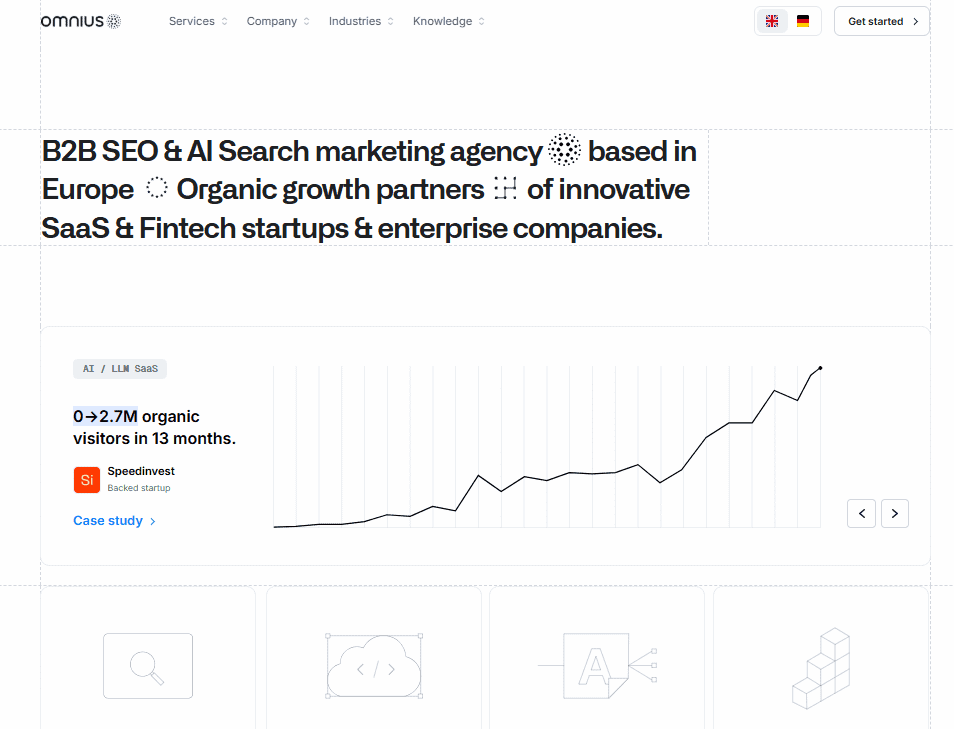The height and width of the screenshot is (729, 954).
Task: Click the Speedinvest orange logo icon
Action: point(87,480)
